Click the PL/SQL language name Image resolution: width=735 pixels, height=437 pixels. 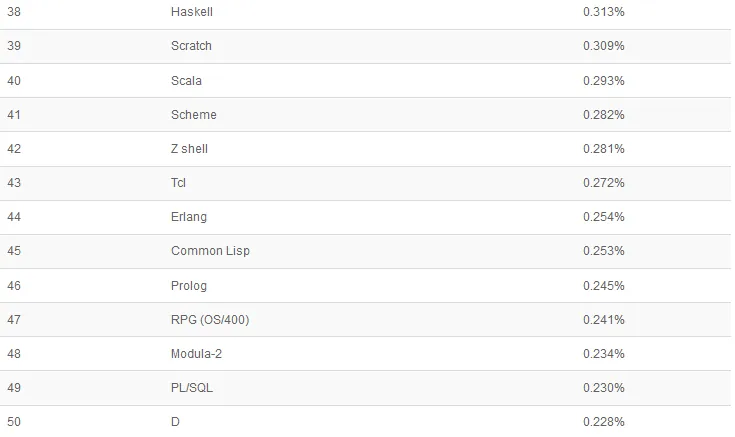[x=192, y=388]
